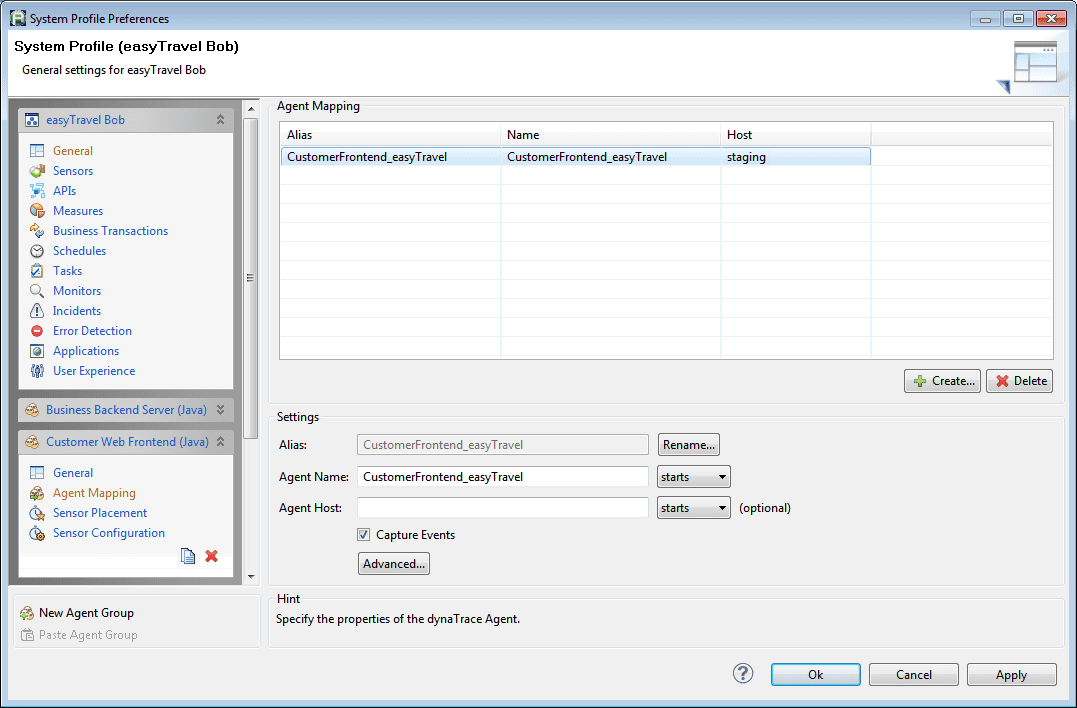Click the Tasks clipboard icon
This screenshot has height=708, width=1077.
point(37,271)
